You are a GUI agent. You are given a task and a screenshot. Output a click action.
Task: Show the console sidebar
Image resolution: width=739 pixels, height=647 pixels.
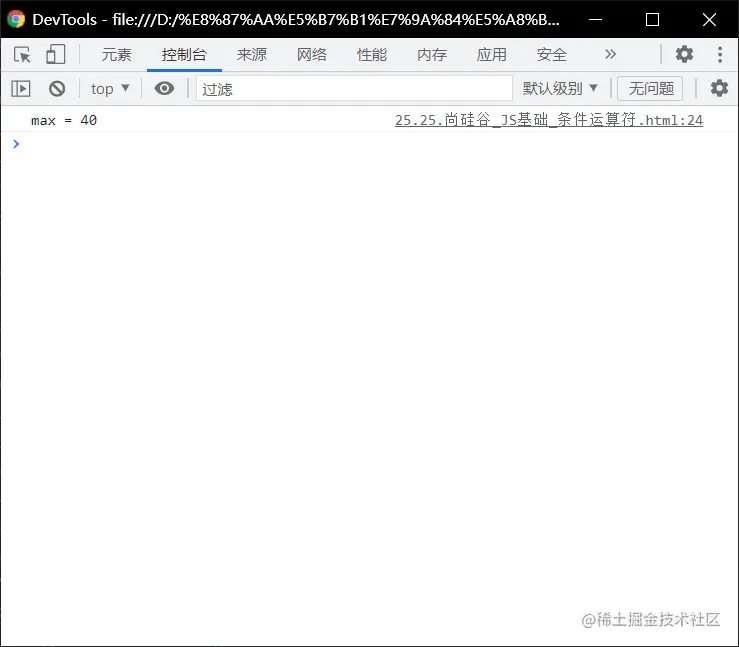tap(21, 89)
